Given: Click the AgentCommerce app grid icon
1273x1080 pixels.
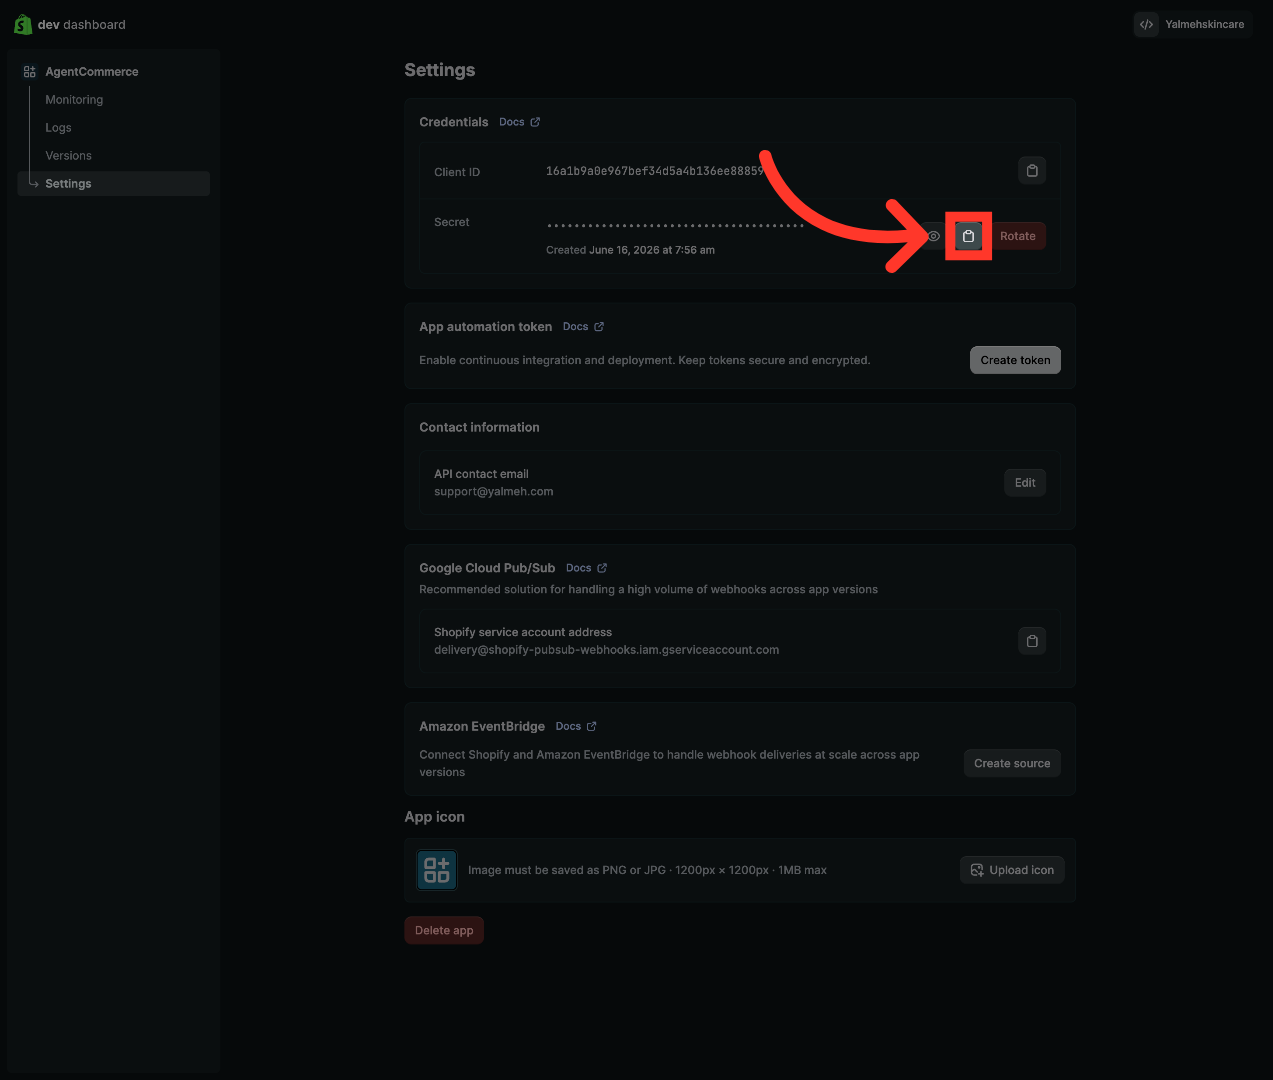Looking at the screenshot, I should 30,72.
